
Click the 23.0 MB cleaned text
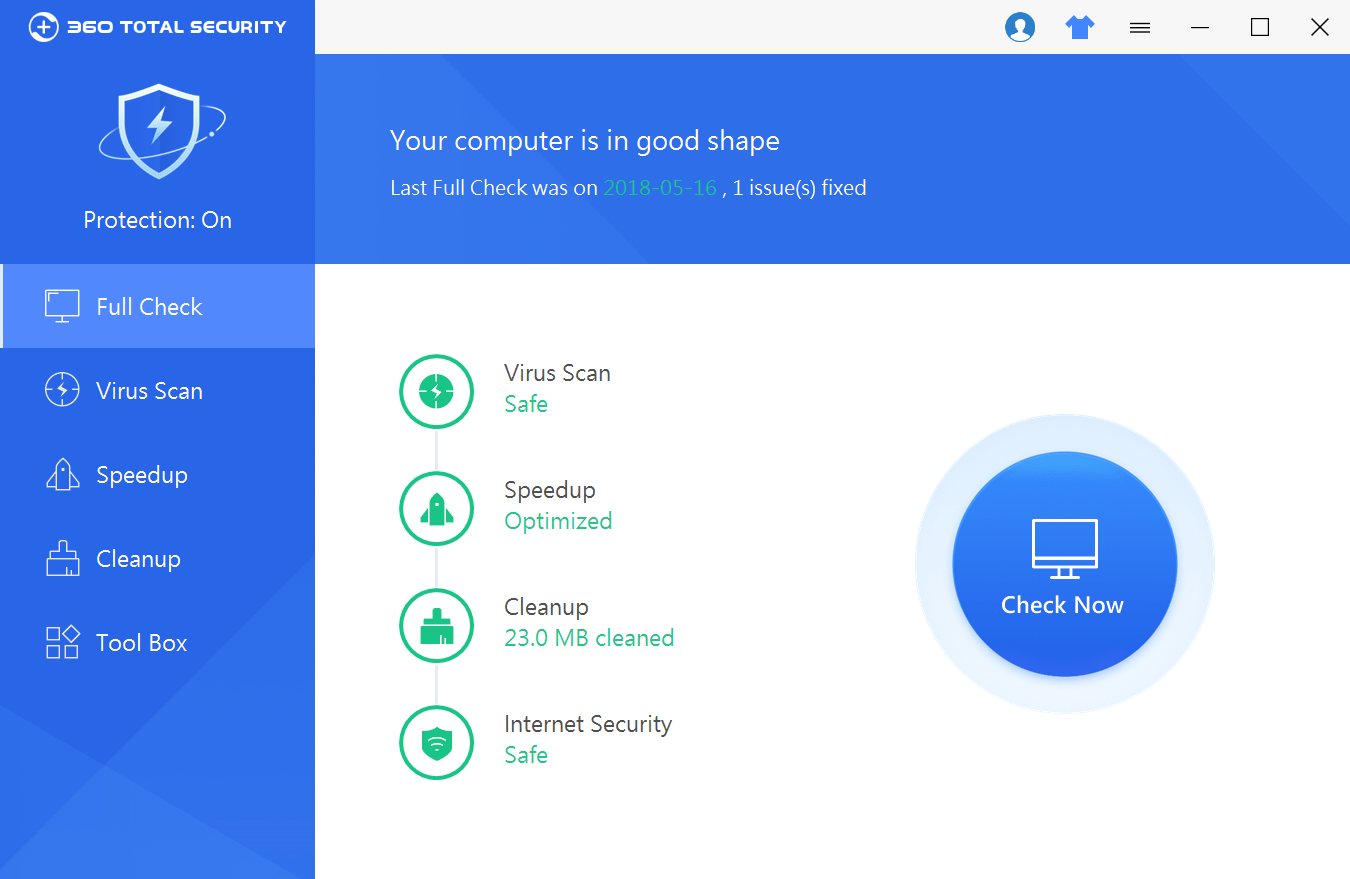(589, 637)
